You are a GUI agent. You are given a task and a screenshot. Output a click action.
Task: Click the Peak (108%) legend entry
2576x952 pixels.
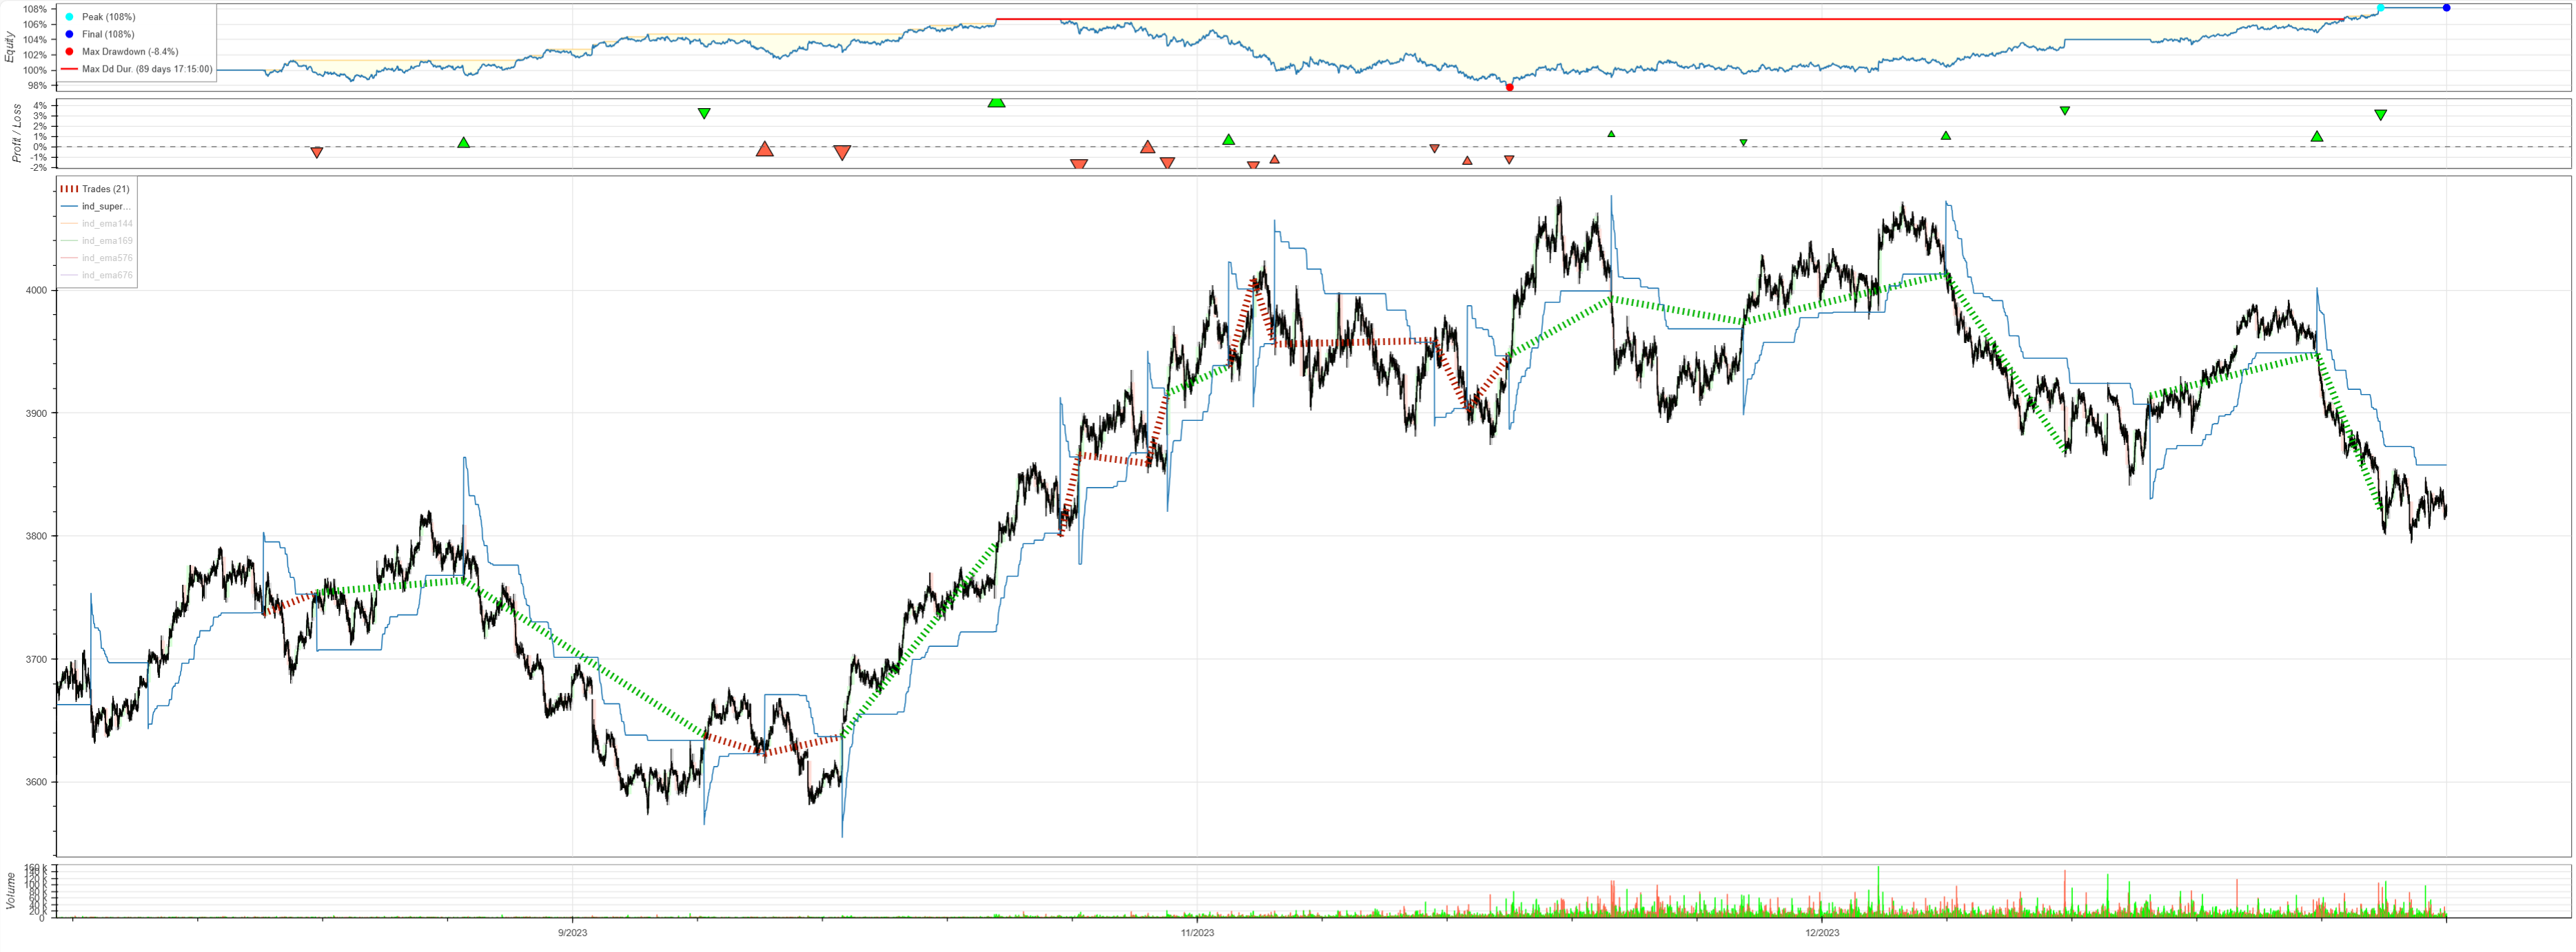click(x=108, y=17)
